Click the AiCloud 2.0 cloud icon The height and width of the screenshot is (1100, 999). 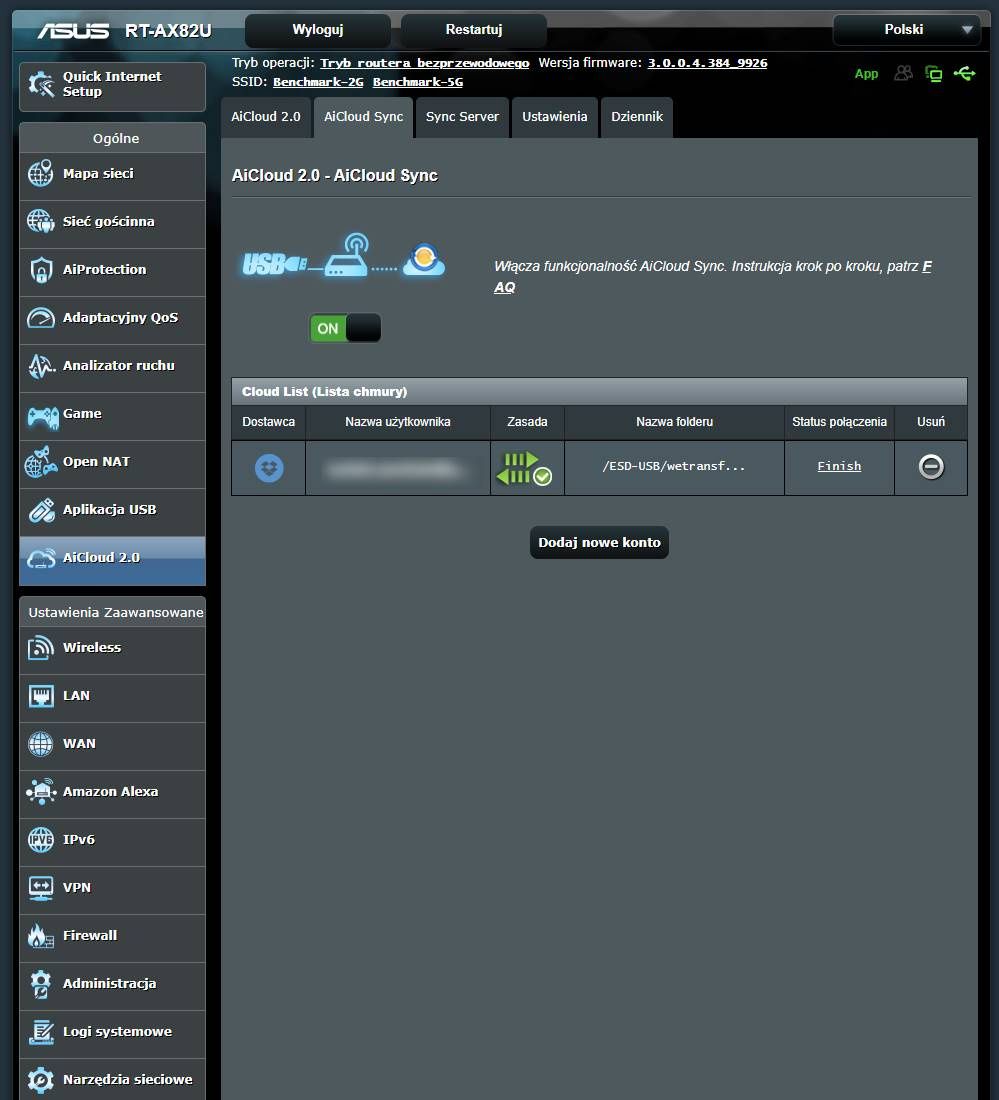[x=41, y=558]
